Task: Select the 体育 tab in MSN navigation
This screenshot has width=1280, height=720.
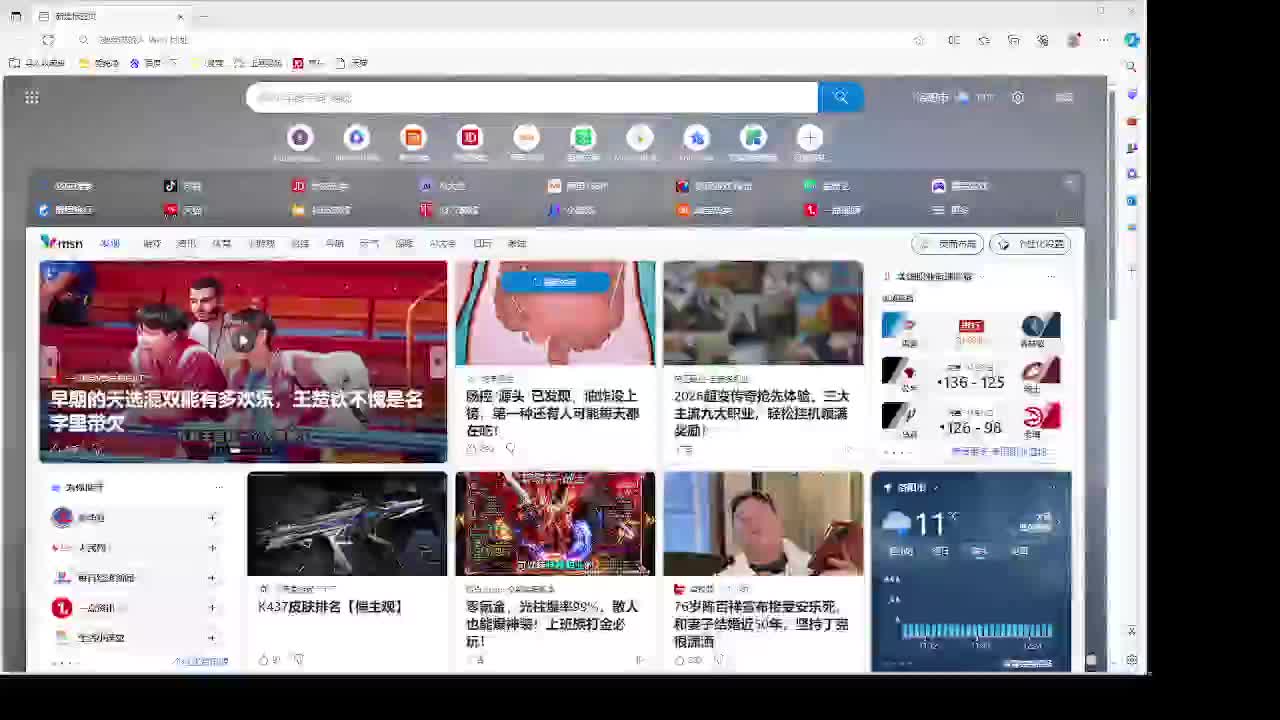Action: (x=221, y=244)
